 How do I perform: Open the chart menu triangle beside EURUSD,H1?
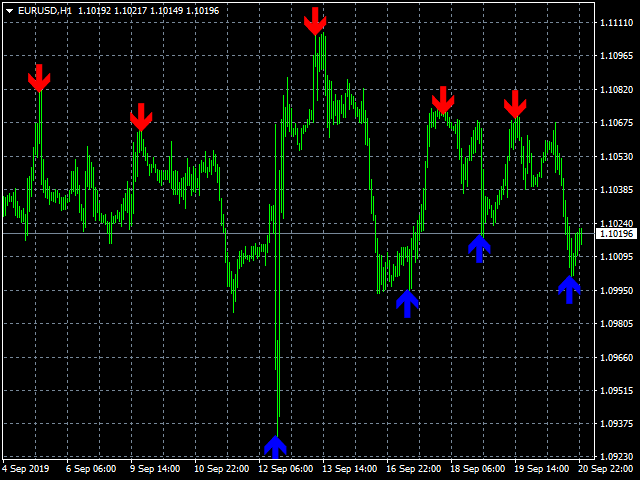pos(9,11)
